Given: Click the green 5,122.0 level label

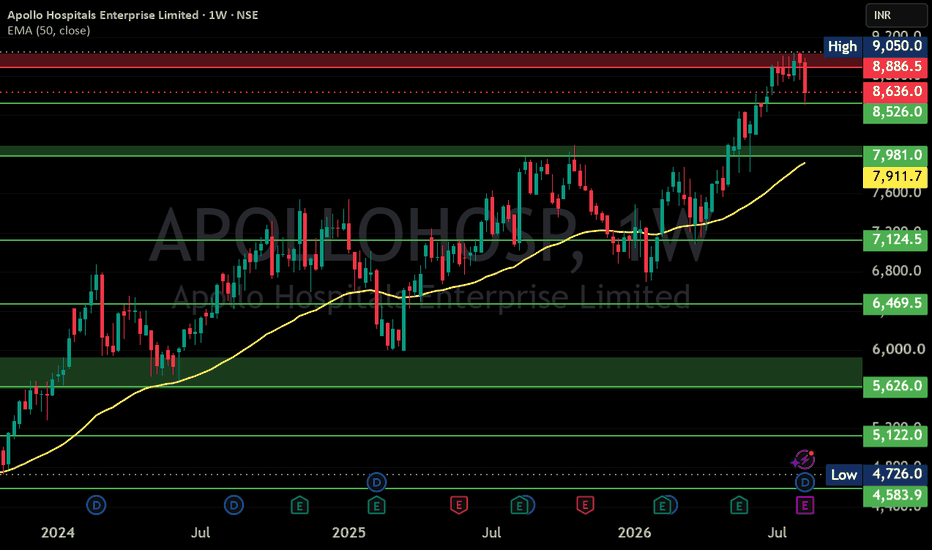Looking at the screenshot, I should (896, 435).
